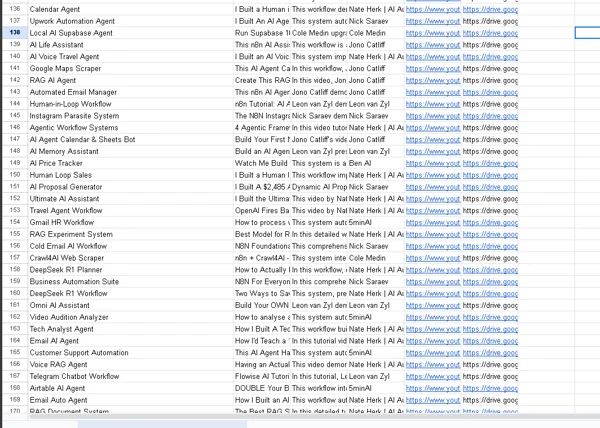Select the 'Omni AI Assistant' cell
The width and height of the screenshot is (600, 428).
(131, 305)
